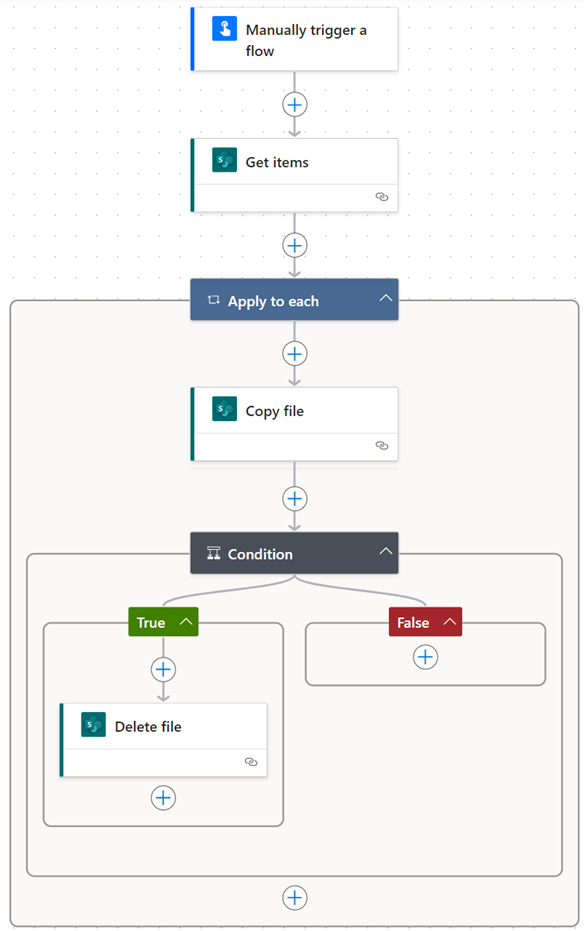This screenshot has height=931, width=586.
Task: Click the manual trigger touch icon
Action: coord(224,28)
